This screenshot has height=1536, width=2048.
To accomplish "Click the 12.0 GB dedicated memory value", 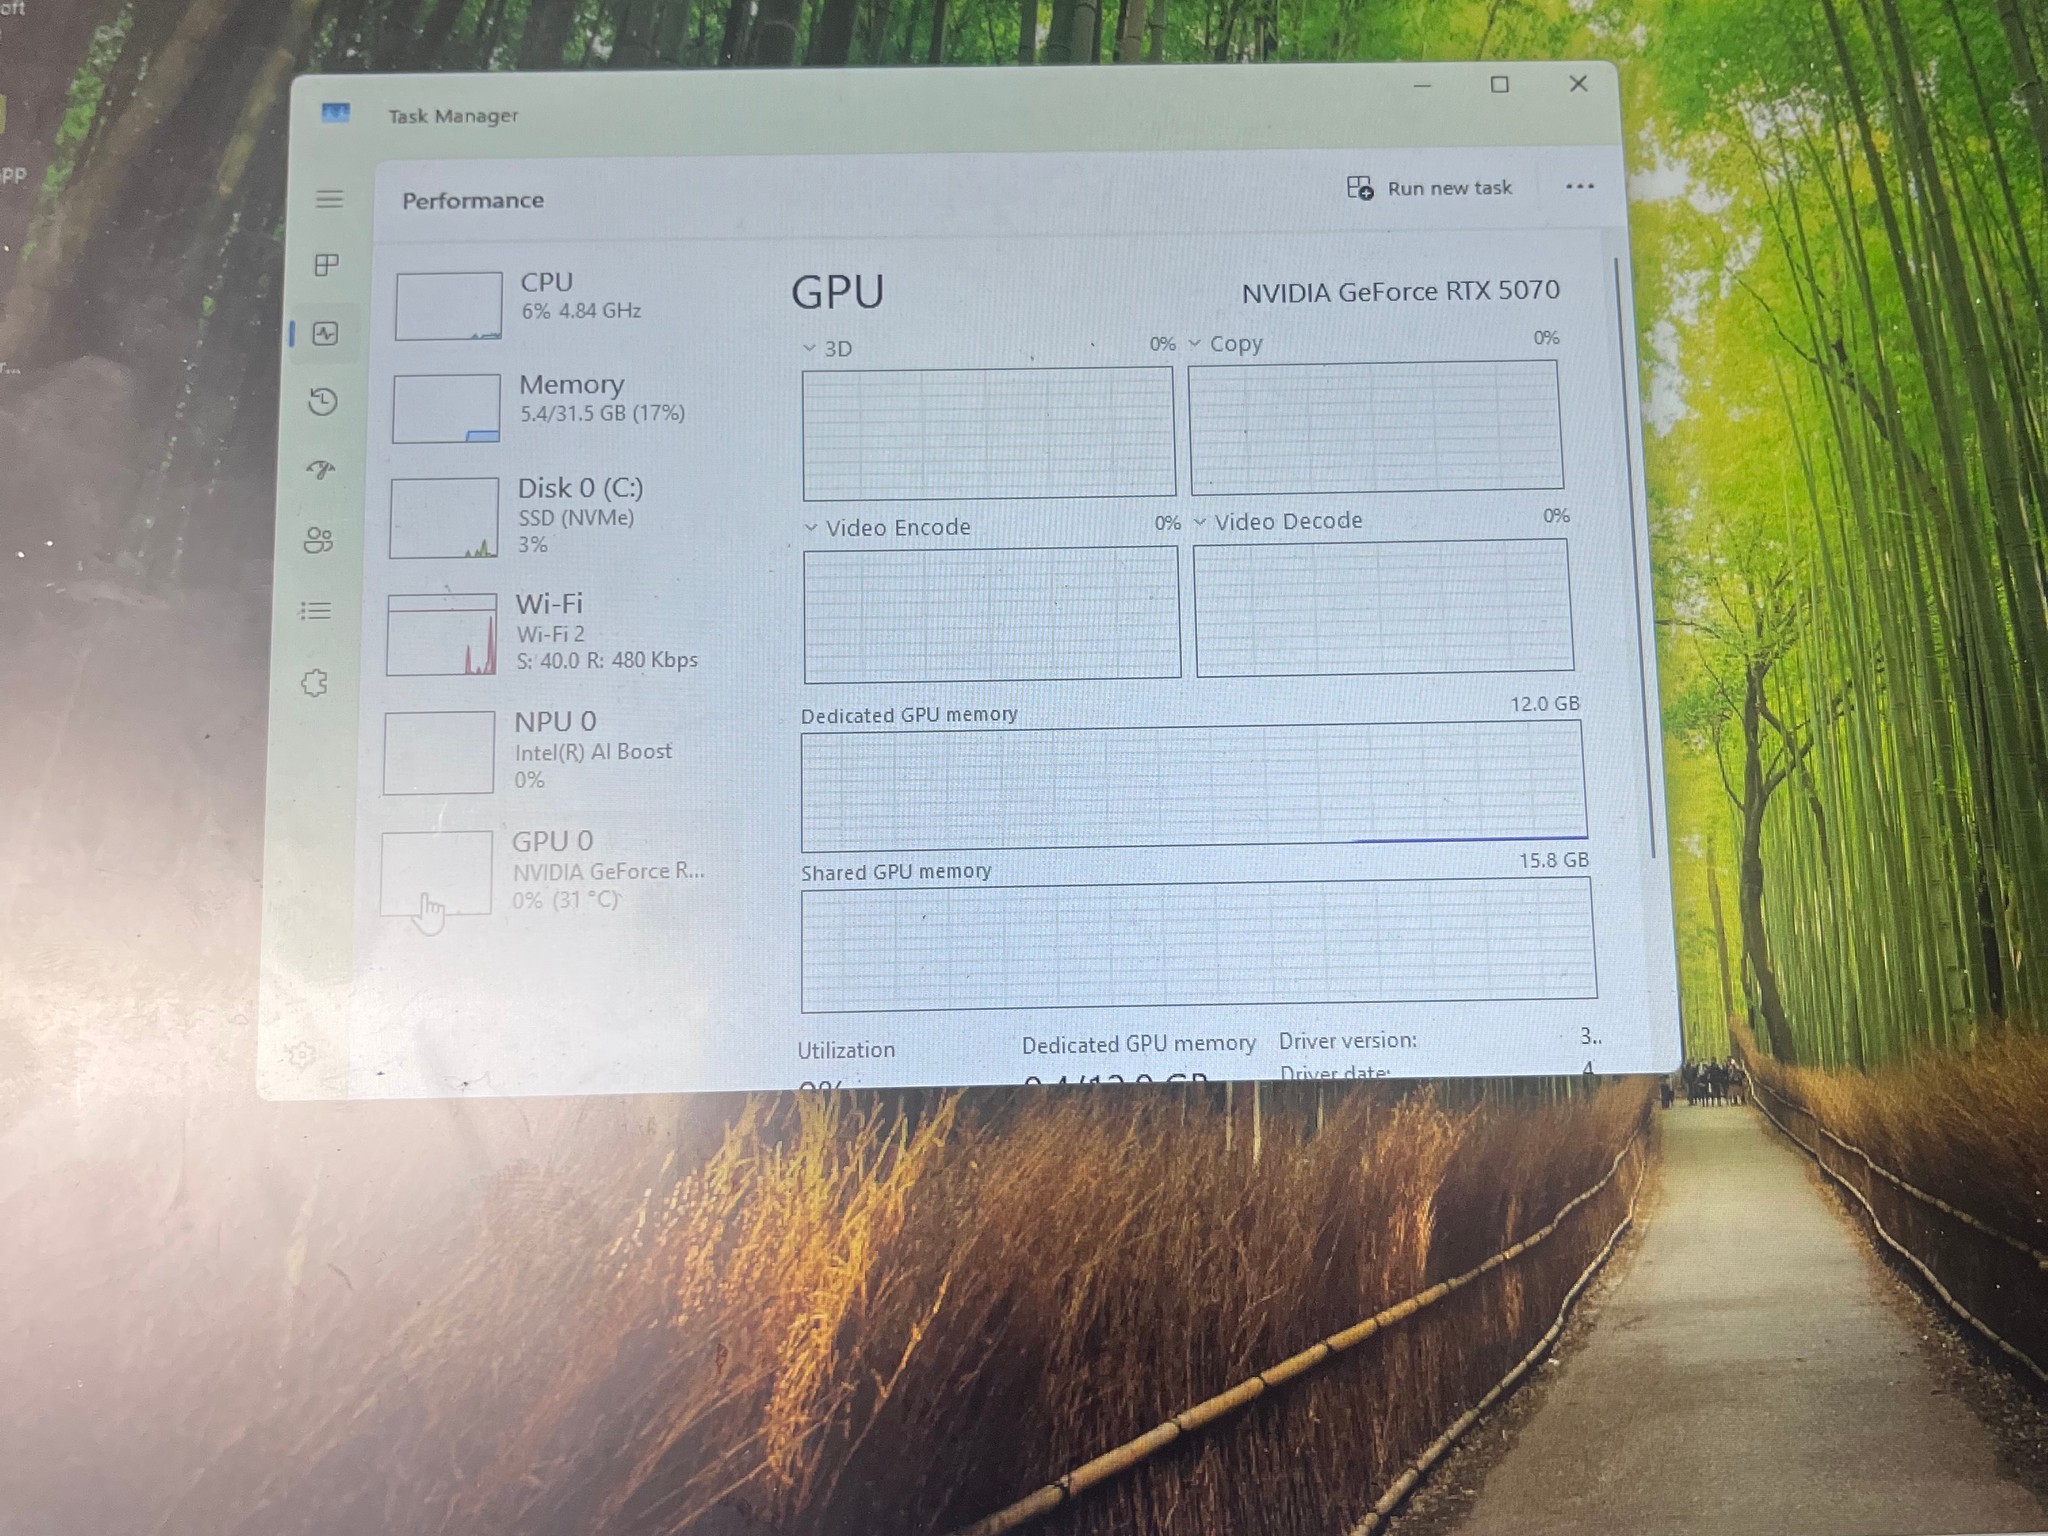I will [1544, 704].
